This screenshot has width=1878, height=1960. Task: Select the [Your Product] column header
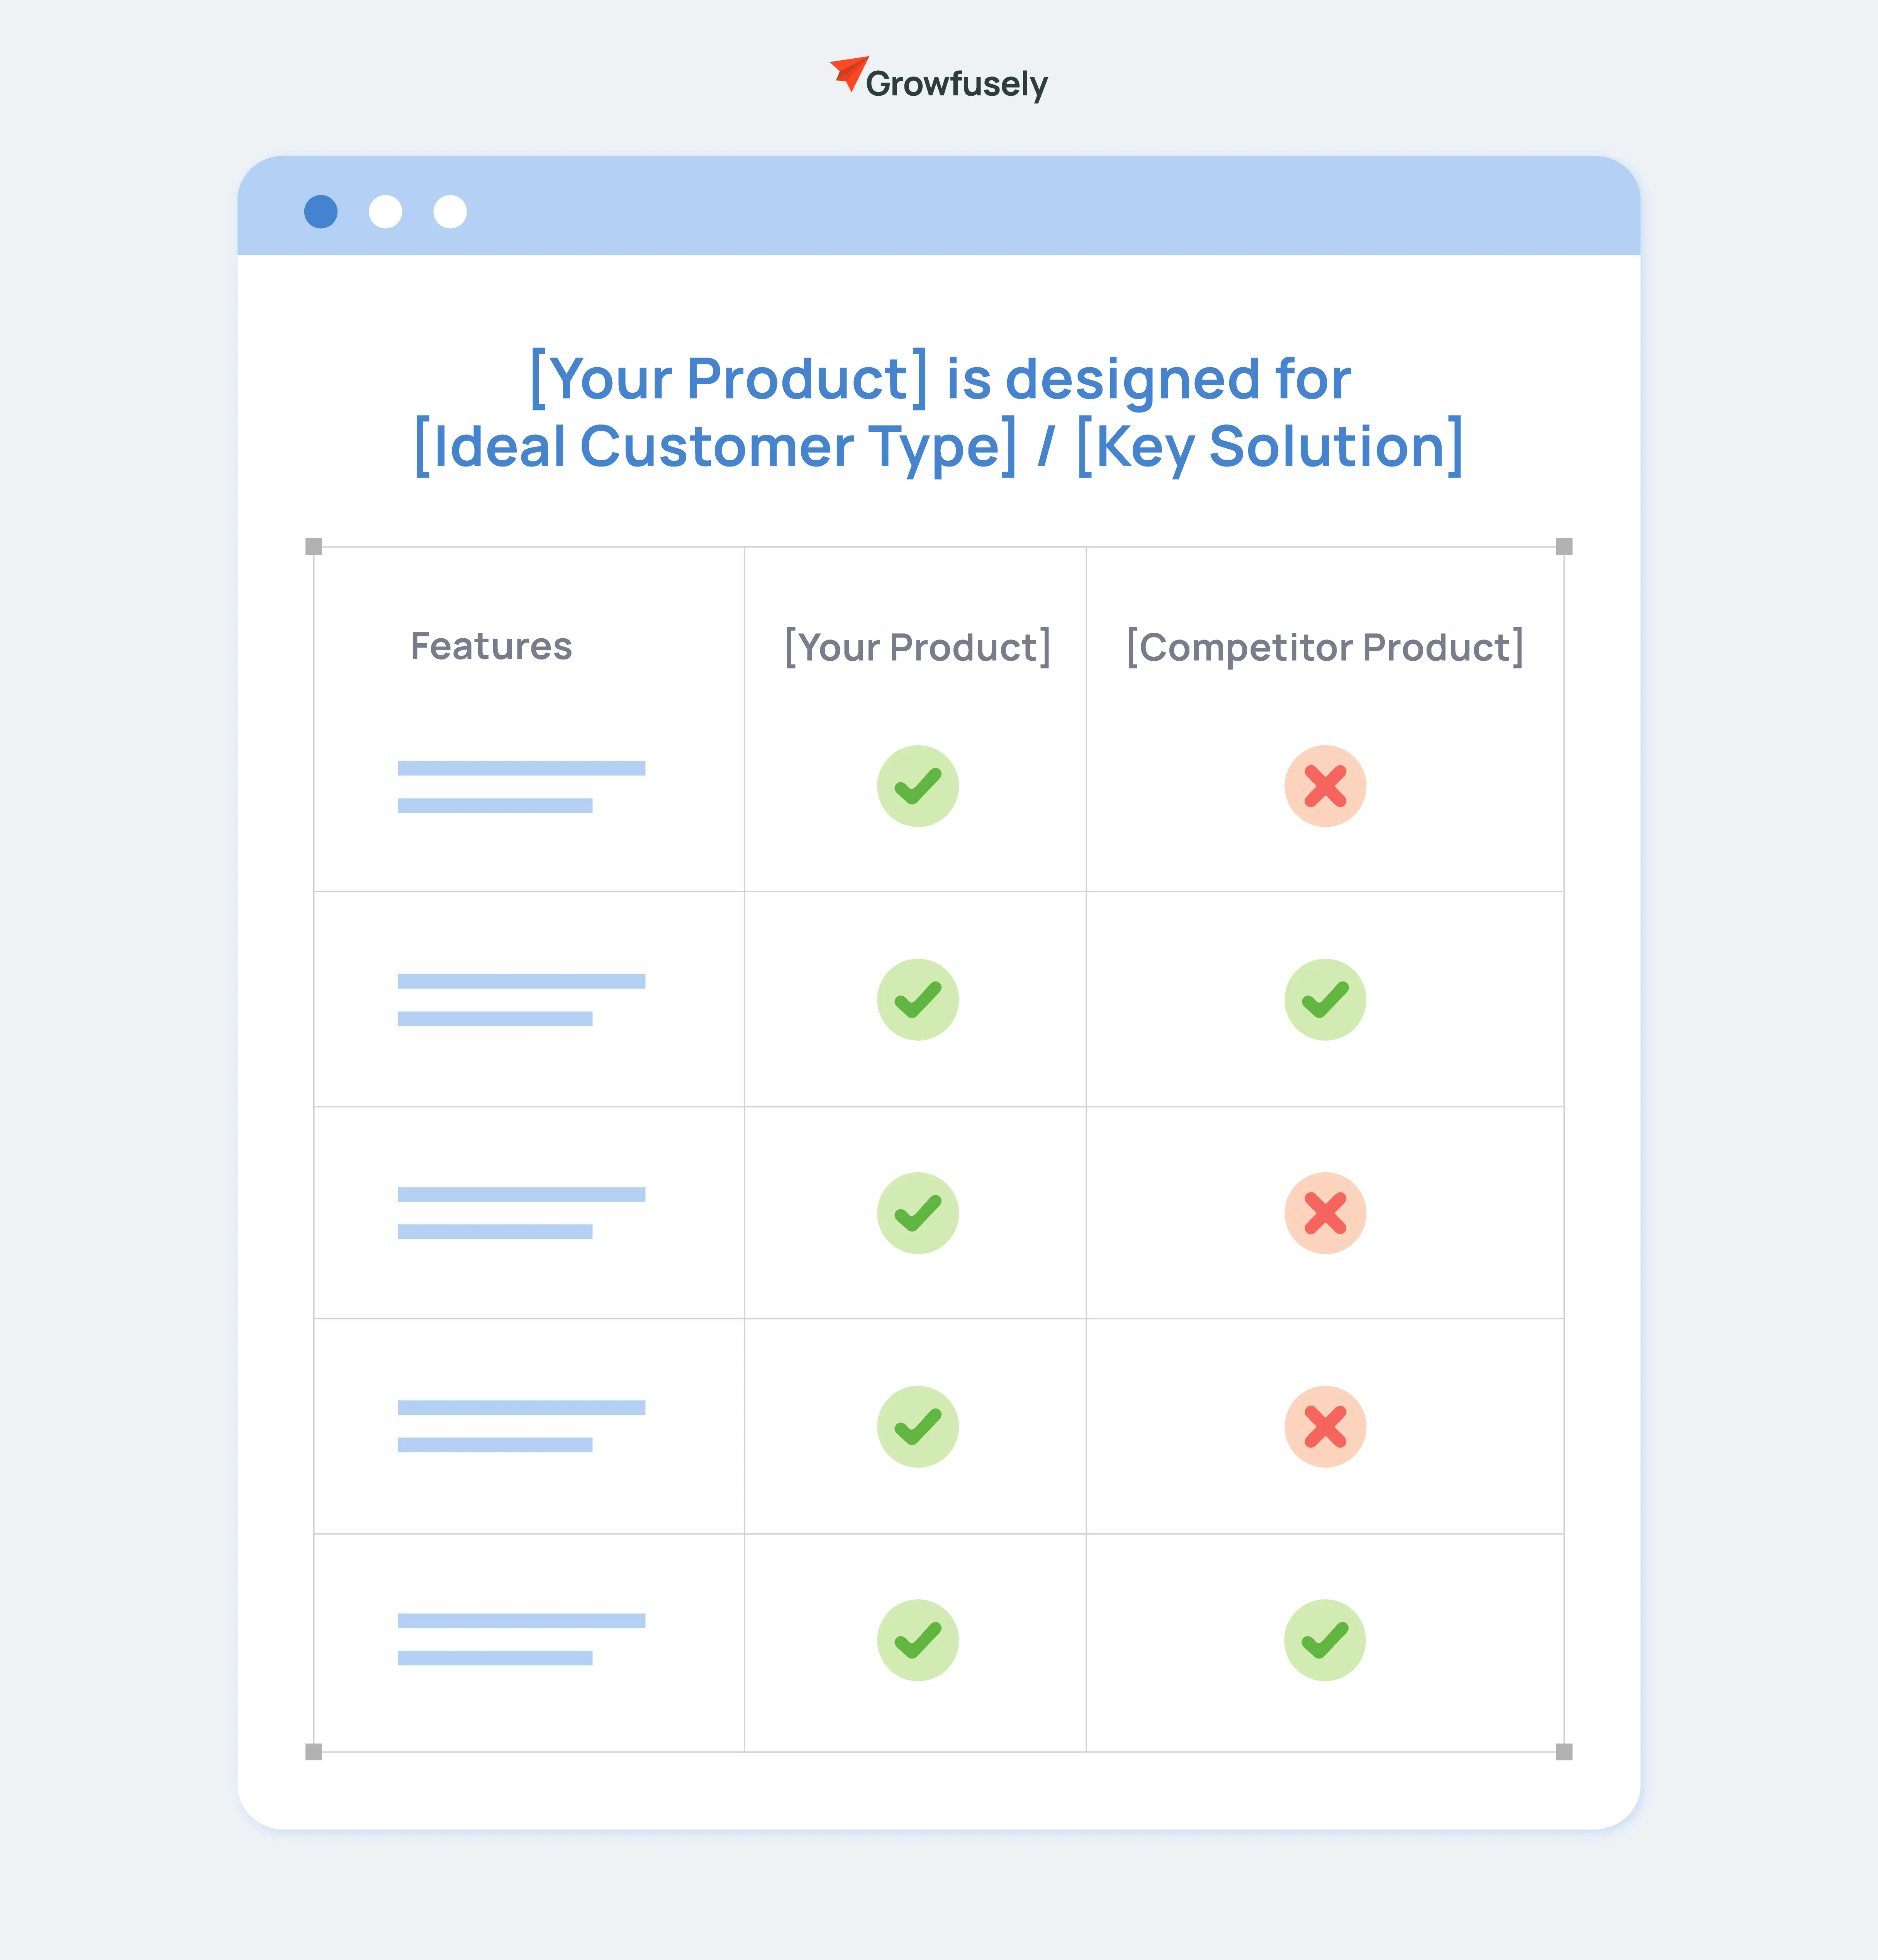[917, 648]
